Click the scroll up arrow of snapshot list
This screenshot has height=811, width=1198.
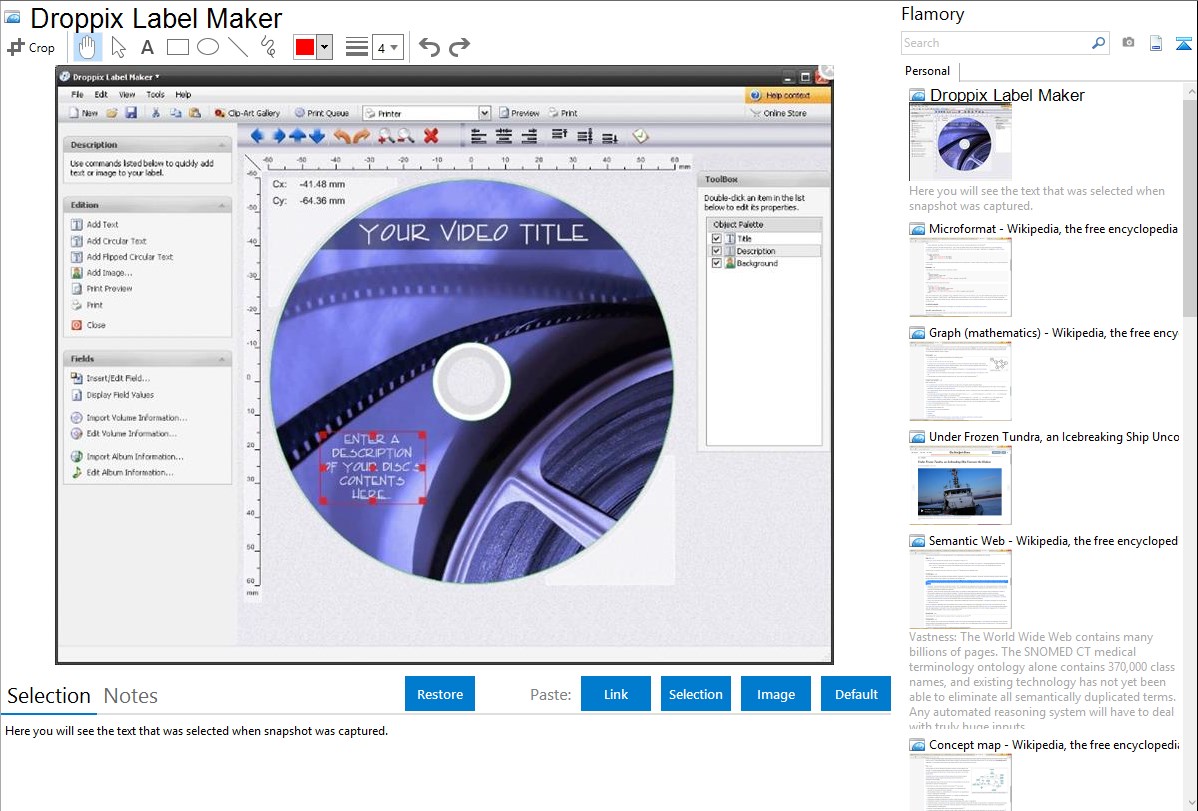click(1191, 92)
